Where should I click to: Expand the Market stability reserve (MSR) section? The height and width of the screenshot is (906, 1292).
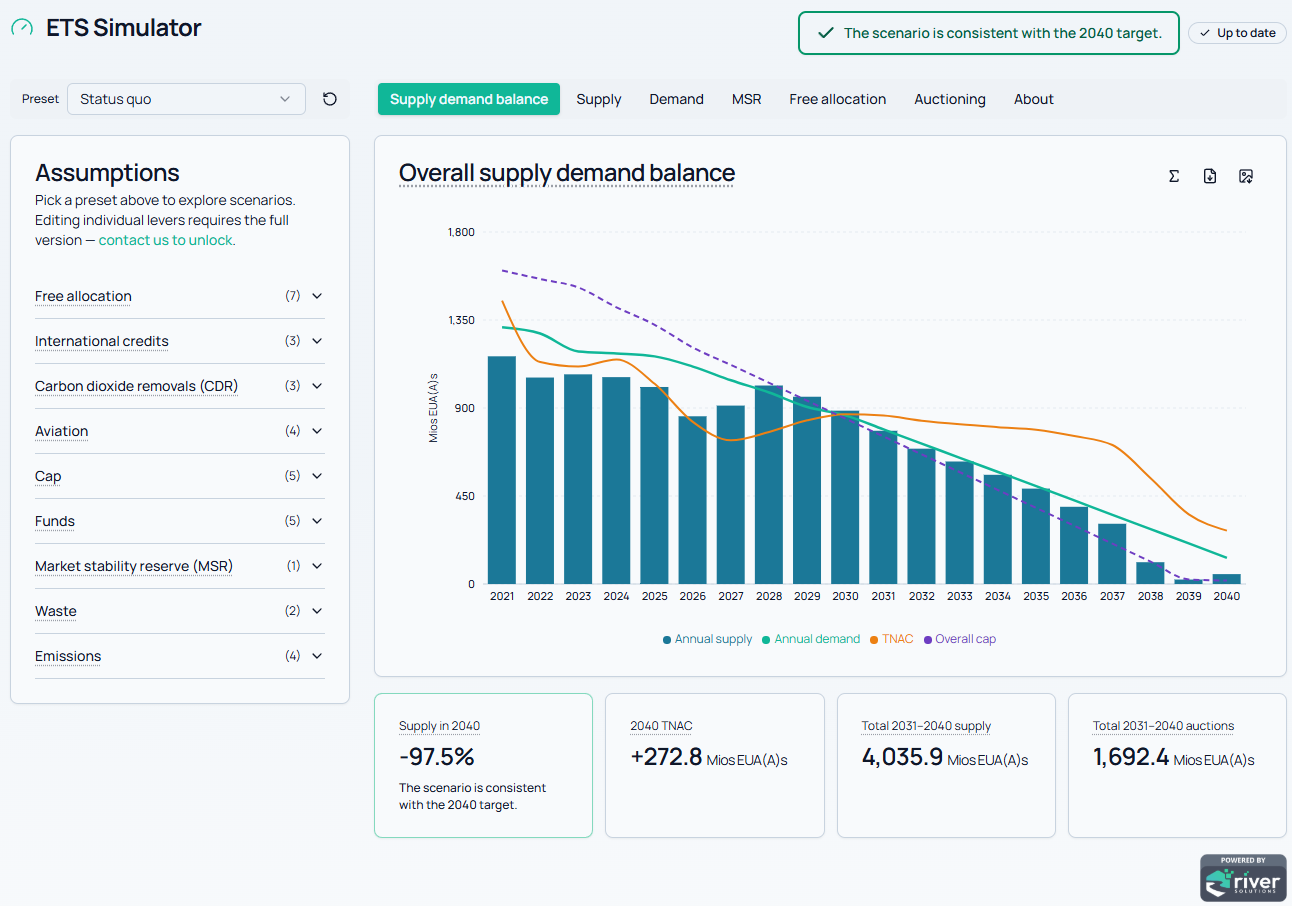pyautogui.click(x=180, y=566)
